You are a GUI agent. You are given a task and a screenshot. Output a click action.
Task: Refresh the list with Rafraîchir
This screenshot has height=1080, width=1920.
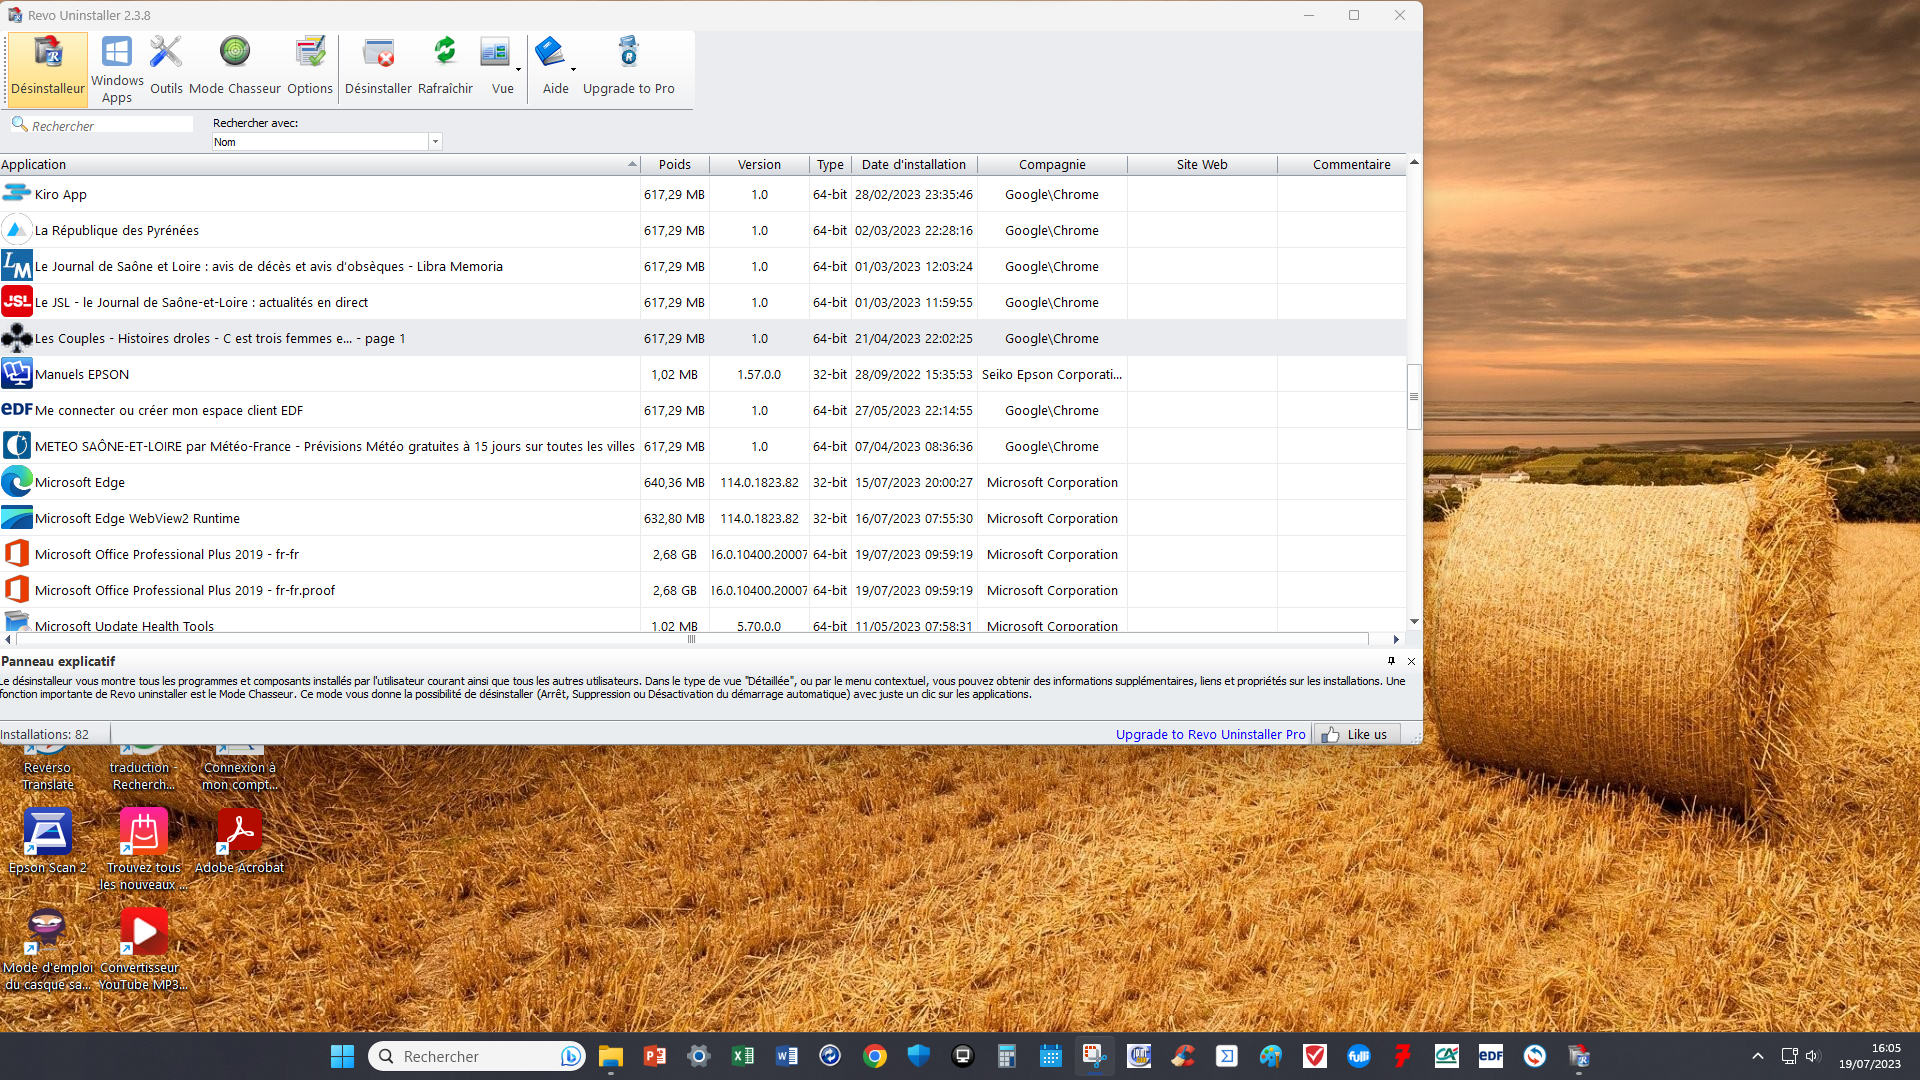tap(445, 68)
